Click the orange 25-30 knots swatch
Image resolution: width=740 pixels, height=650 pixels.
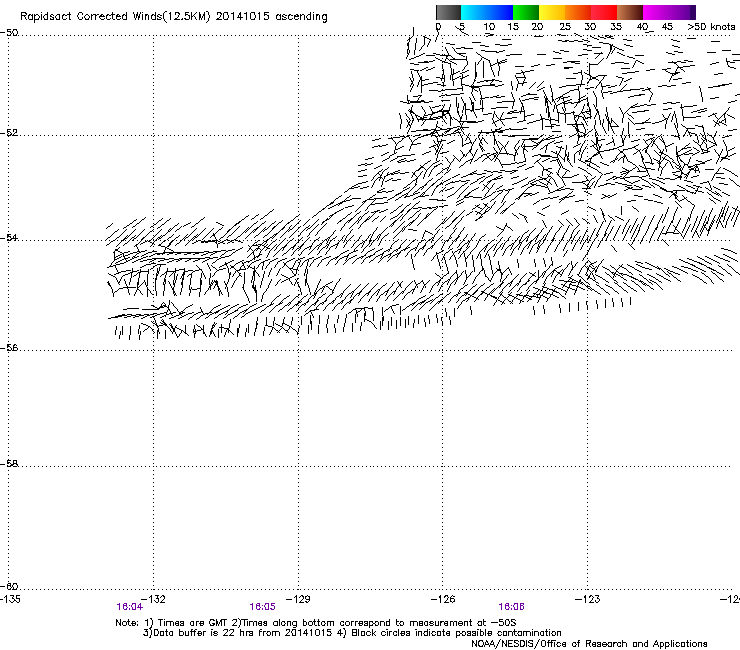[x=578, y=12]
